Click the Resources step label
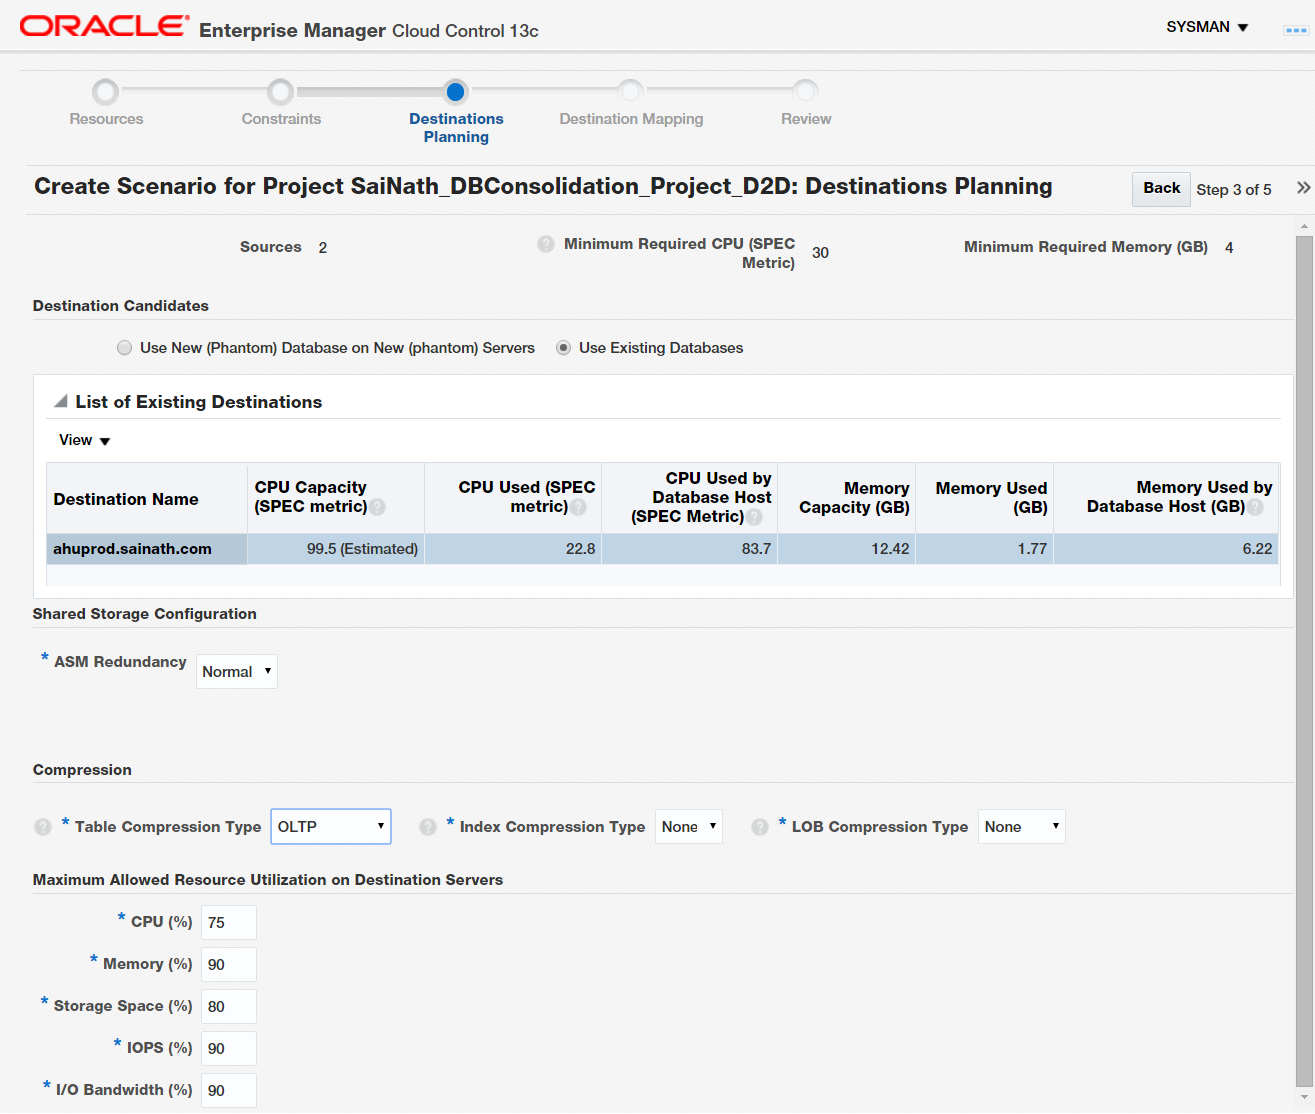This screenshot has width=1315, height=1114. [x=106, y=119]
